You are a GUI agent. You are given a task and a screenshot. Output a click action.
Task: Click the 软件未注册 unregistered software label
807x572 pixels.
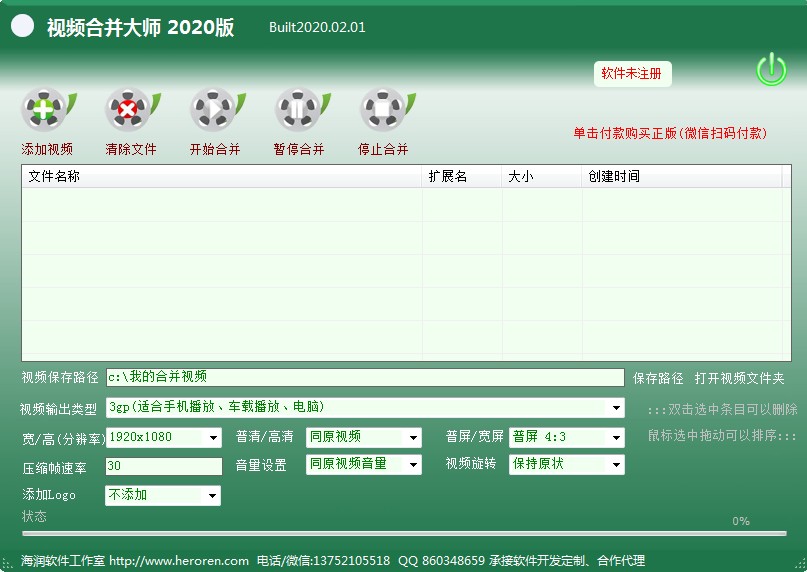[632, 74]
